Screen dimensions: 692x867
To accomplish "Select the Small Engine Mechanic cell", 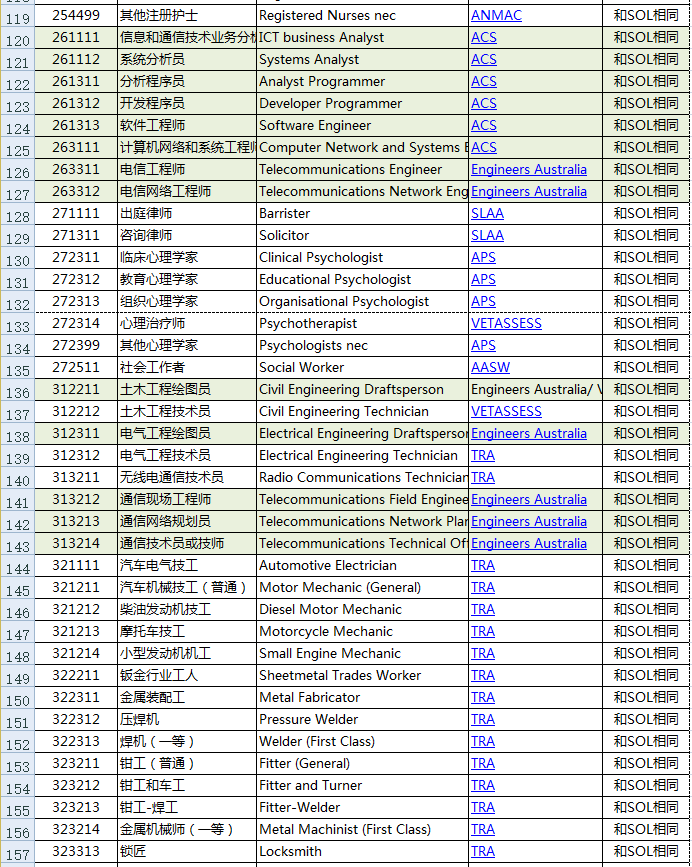I will coord(363,654).
